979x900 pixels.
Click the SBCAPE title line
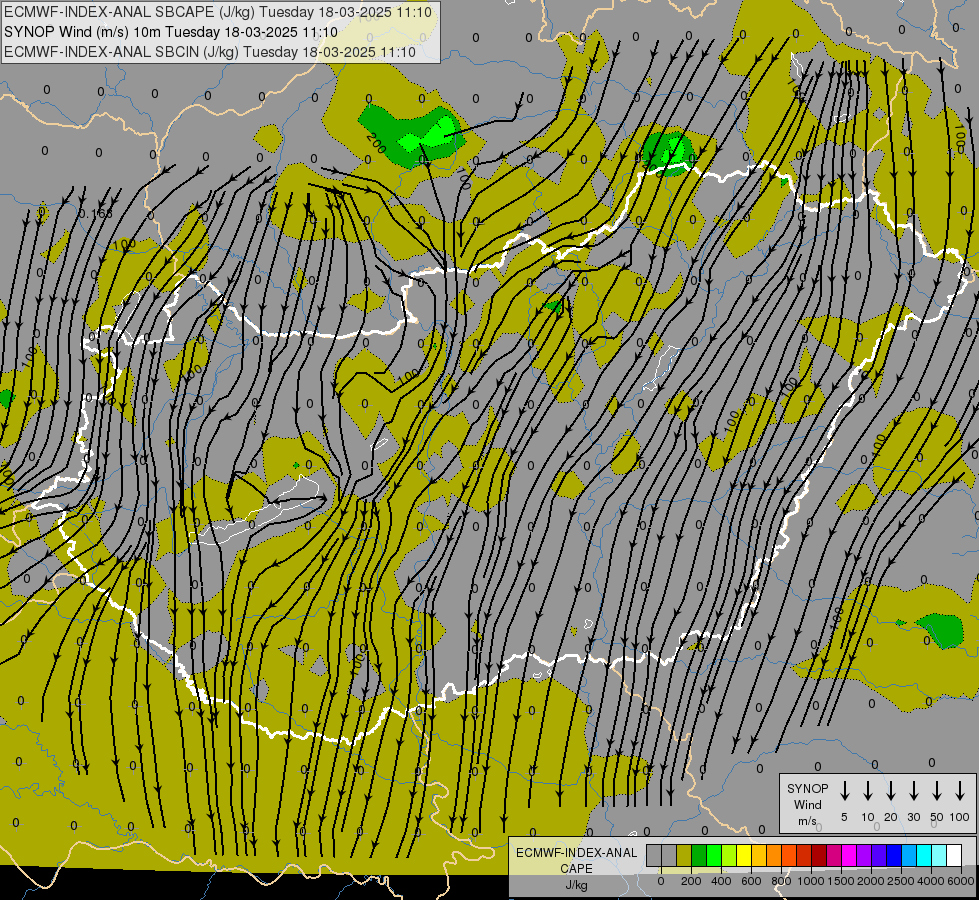(218, 12)
